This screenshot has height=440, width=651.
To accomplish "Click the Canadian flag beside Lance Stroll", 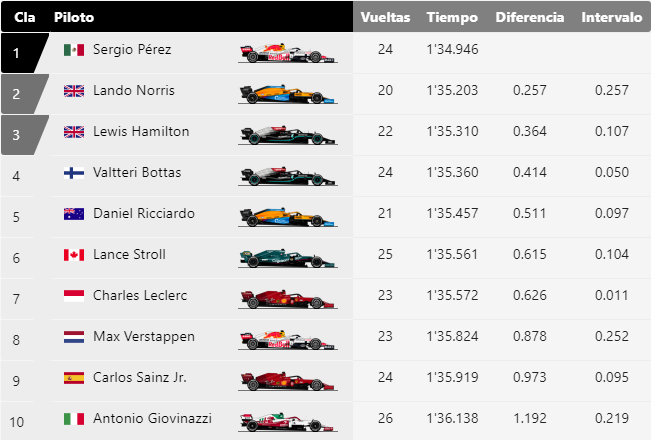I will [74, 255].
